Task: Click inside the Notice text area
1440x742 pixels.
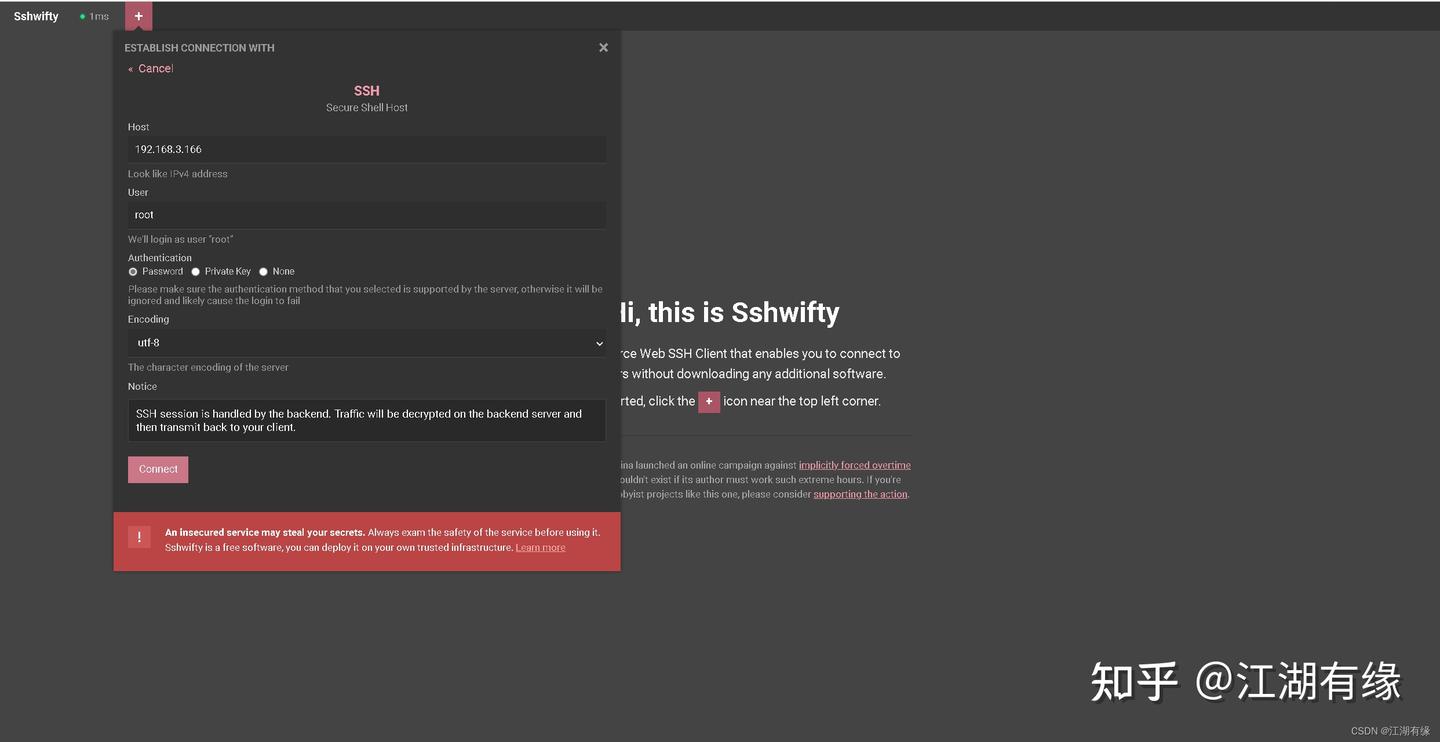Action: click(x=366, y=419)
